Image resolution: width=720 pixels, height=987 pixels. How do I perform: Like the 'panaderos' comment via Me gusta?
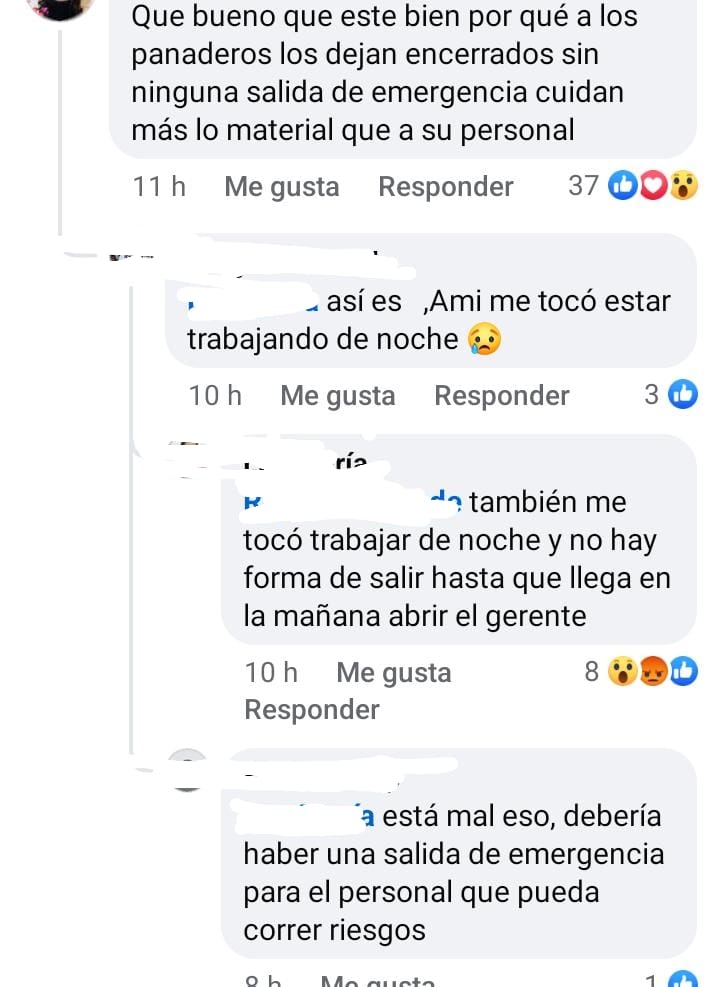(282, 187)
